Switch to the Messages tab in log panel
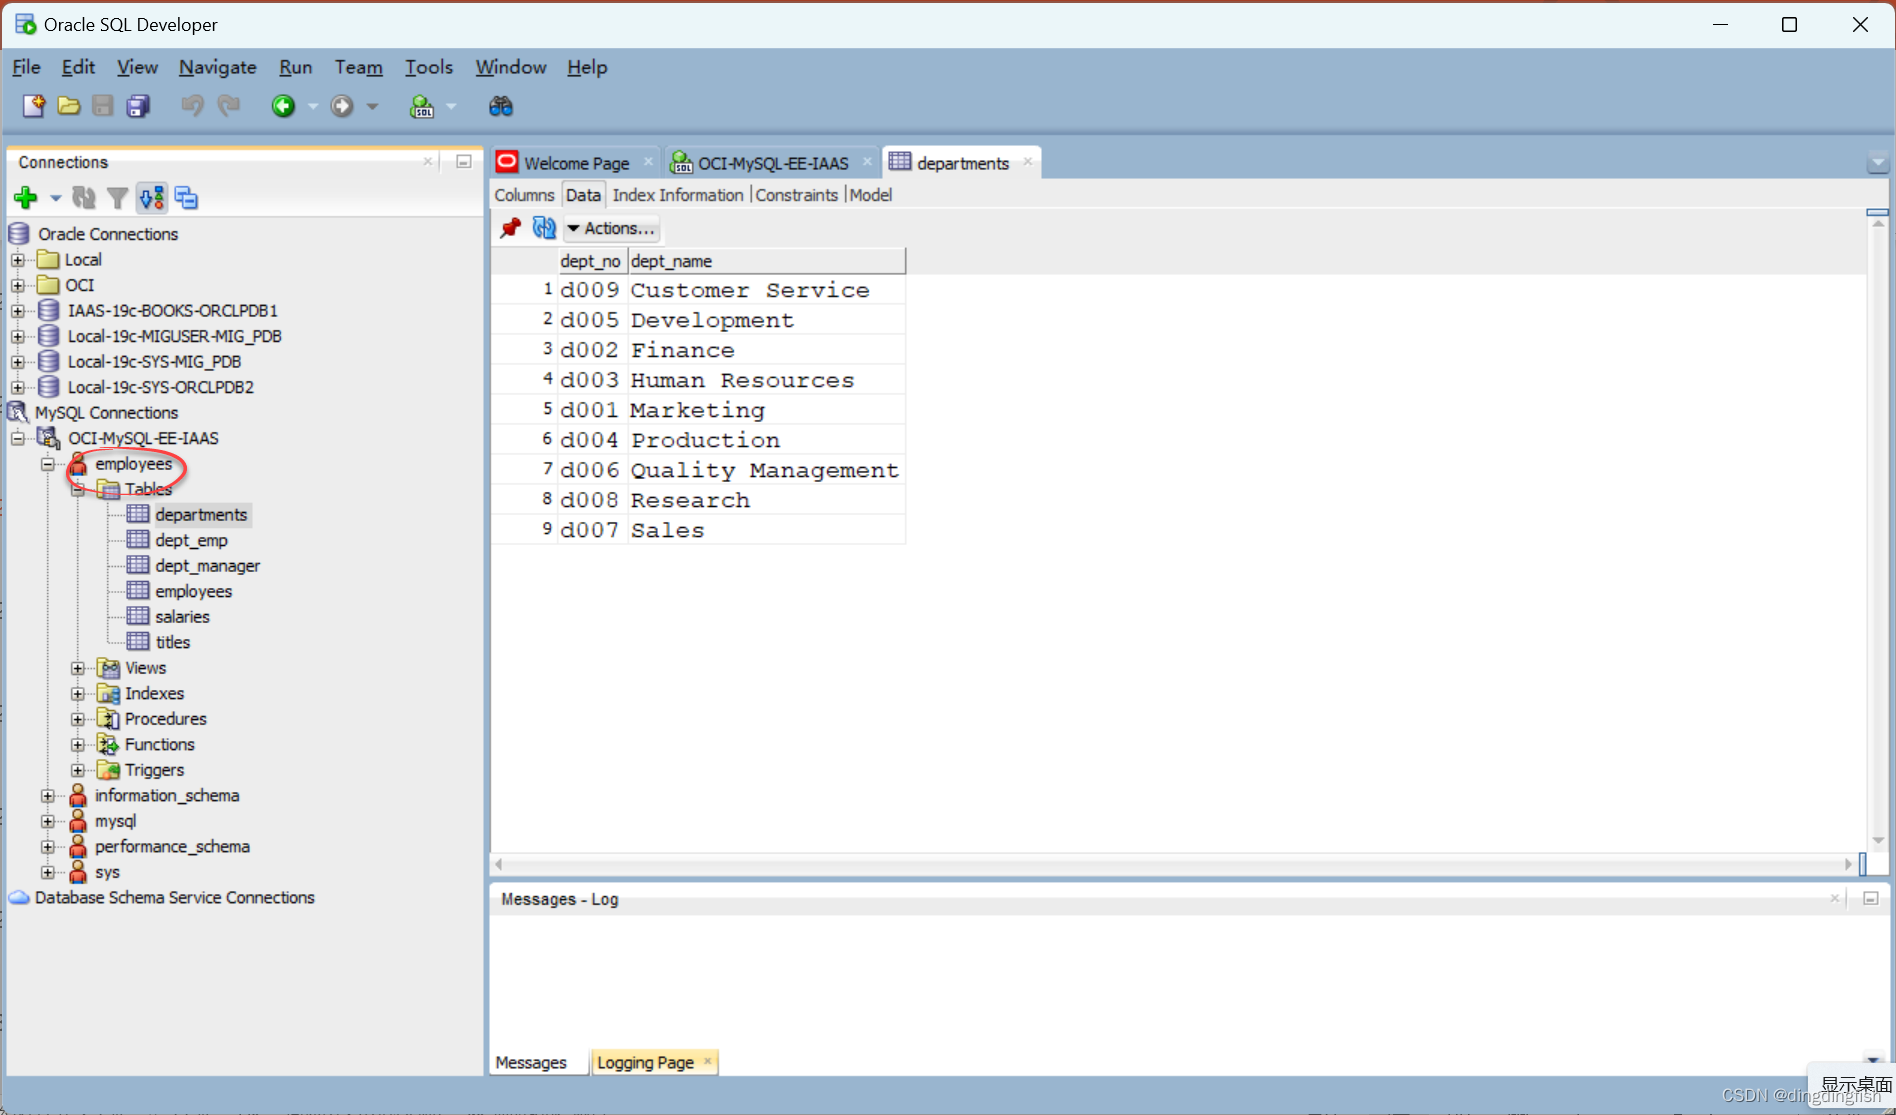 (531, 1062)
